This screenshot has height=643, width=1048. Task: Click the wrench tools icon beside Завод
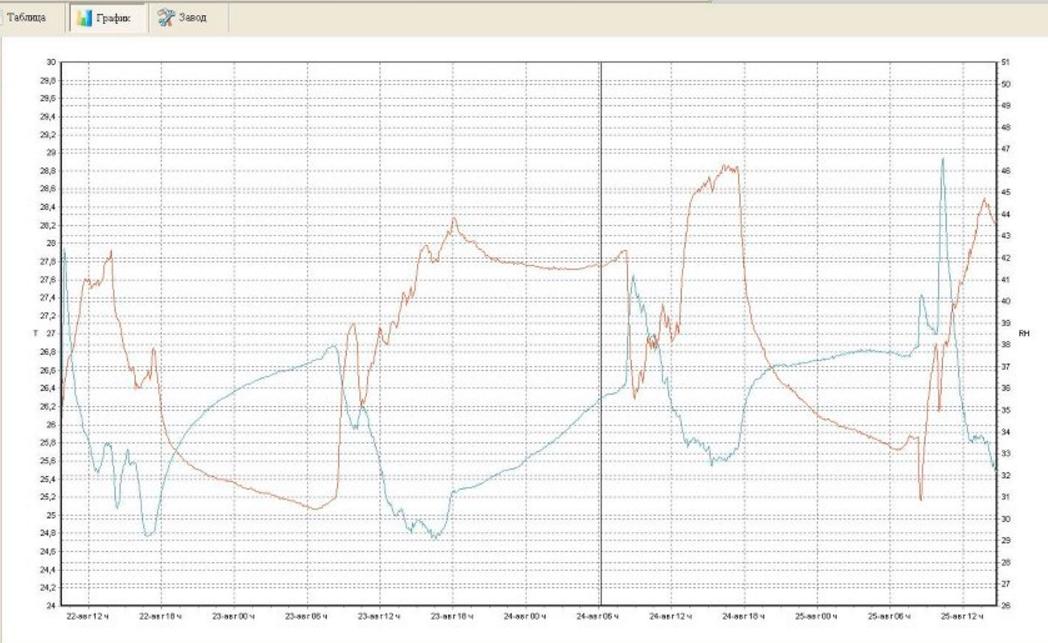(x=166, y=18)
